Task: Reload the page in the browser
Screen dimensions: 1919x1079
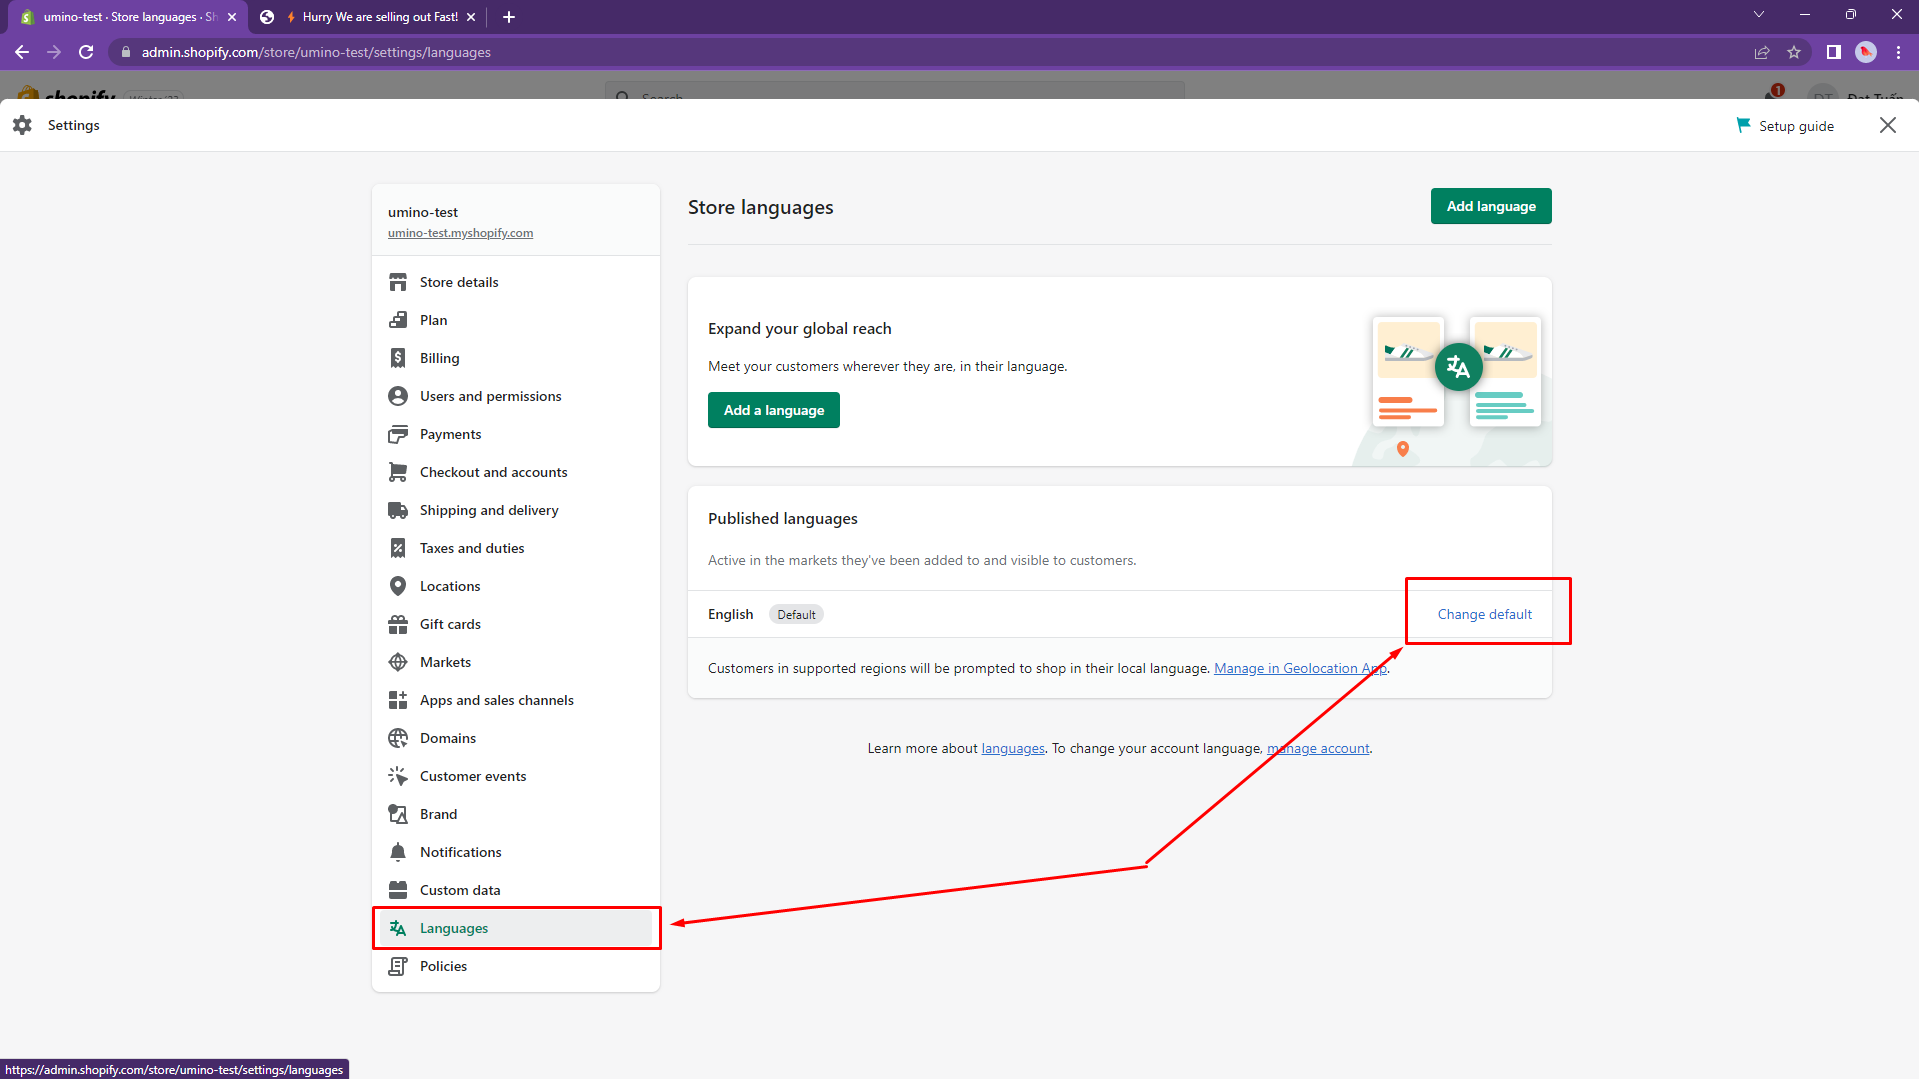Action: pyautogui.click(x=86, y=52)
